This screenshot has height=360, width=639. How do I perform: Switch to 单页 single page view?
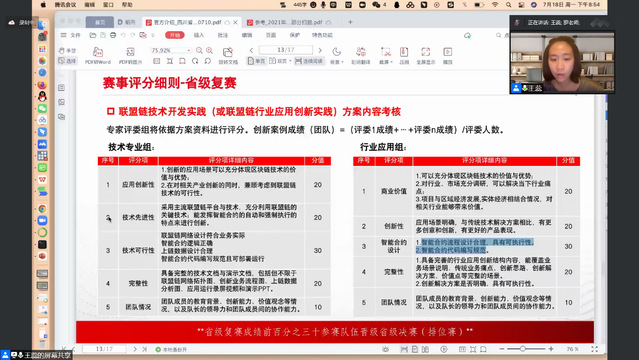pyautogui.click(x=256, y=61)
